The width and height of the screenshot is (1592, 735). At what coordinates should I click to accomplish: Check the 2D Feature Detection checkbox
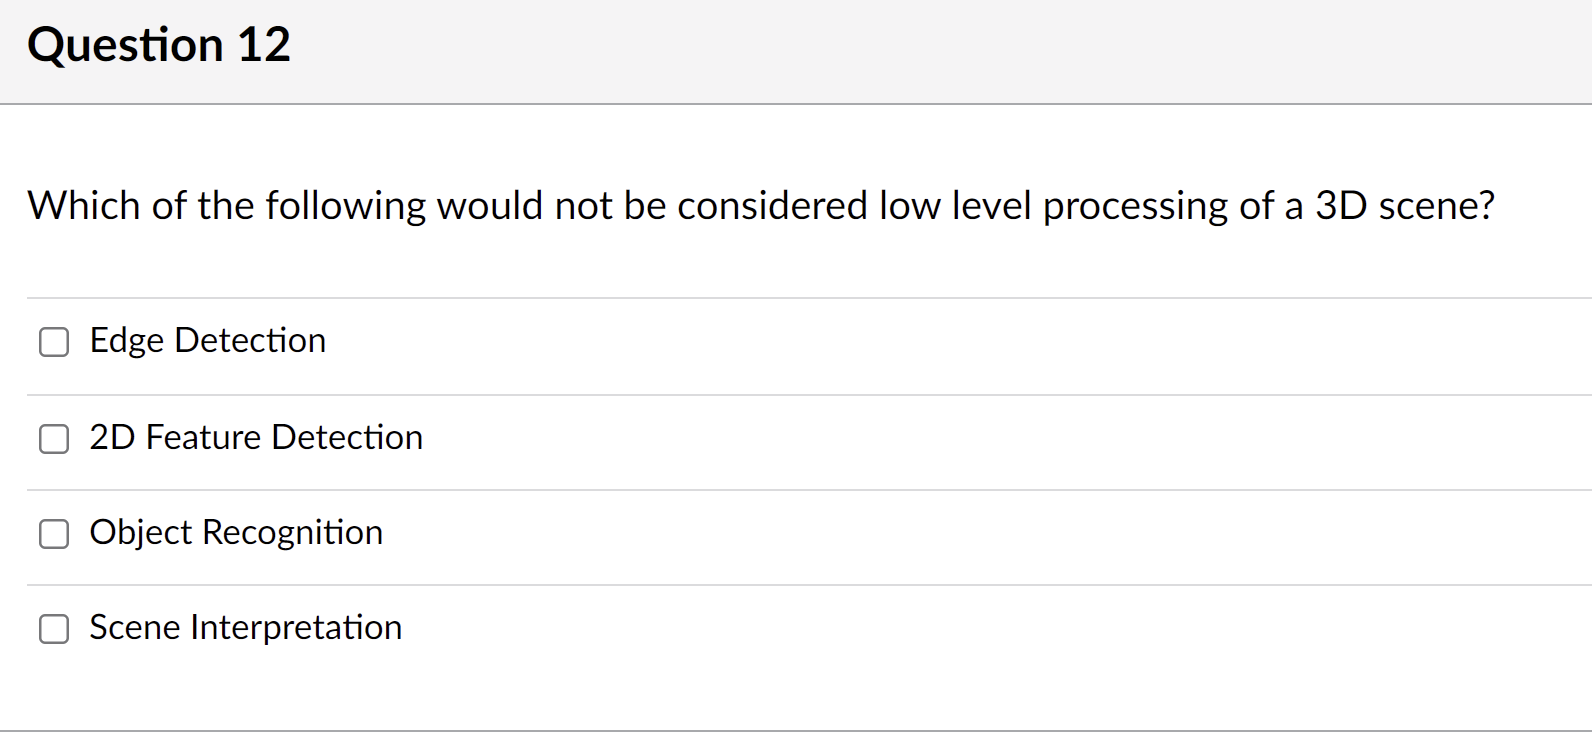coord(54,439)
